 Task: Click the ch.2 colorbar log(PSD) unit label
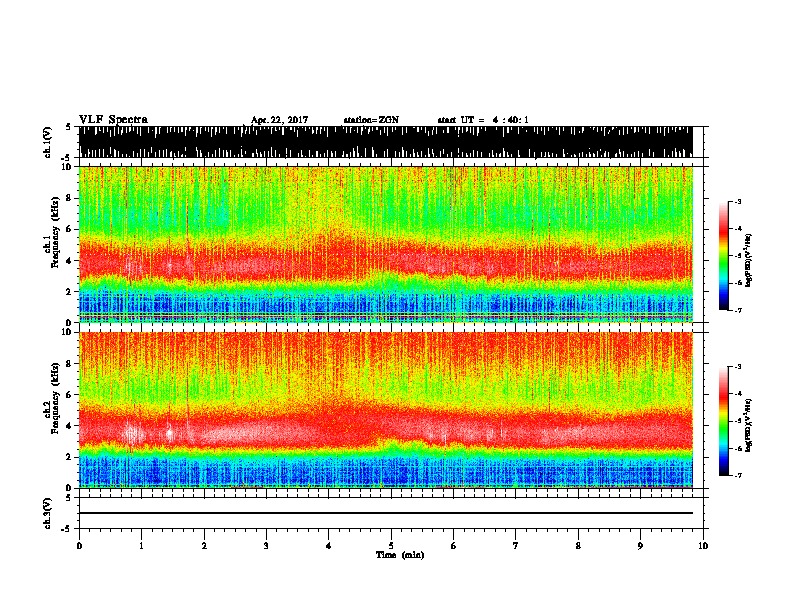click(748, 426)
